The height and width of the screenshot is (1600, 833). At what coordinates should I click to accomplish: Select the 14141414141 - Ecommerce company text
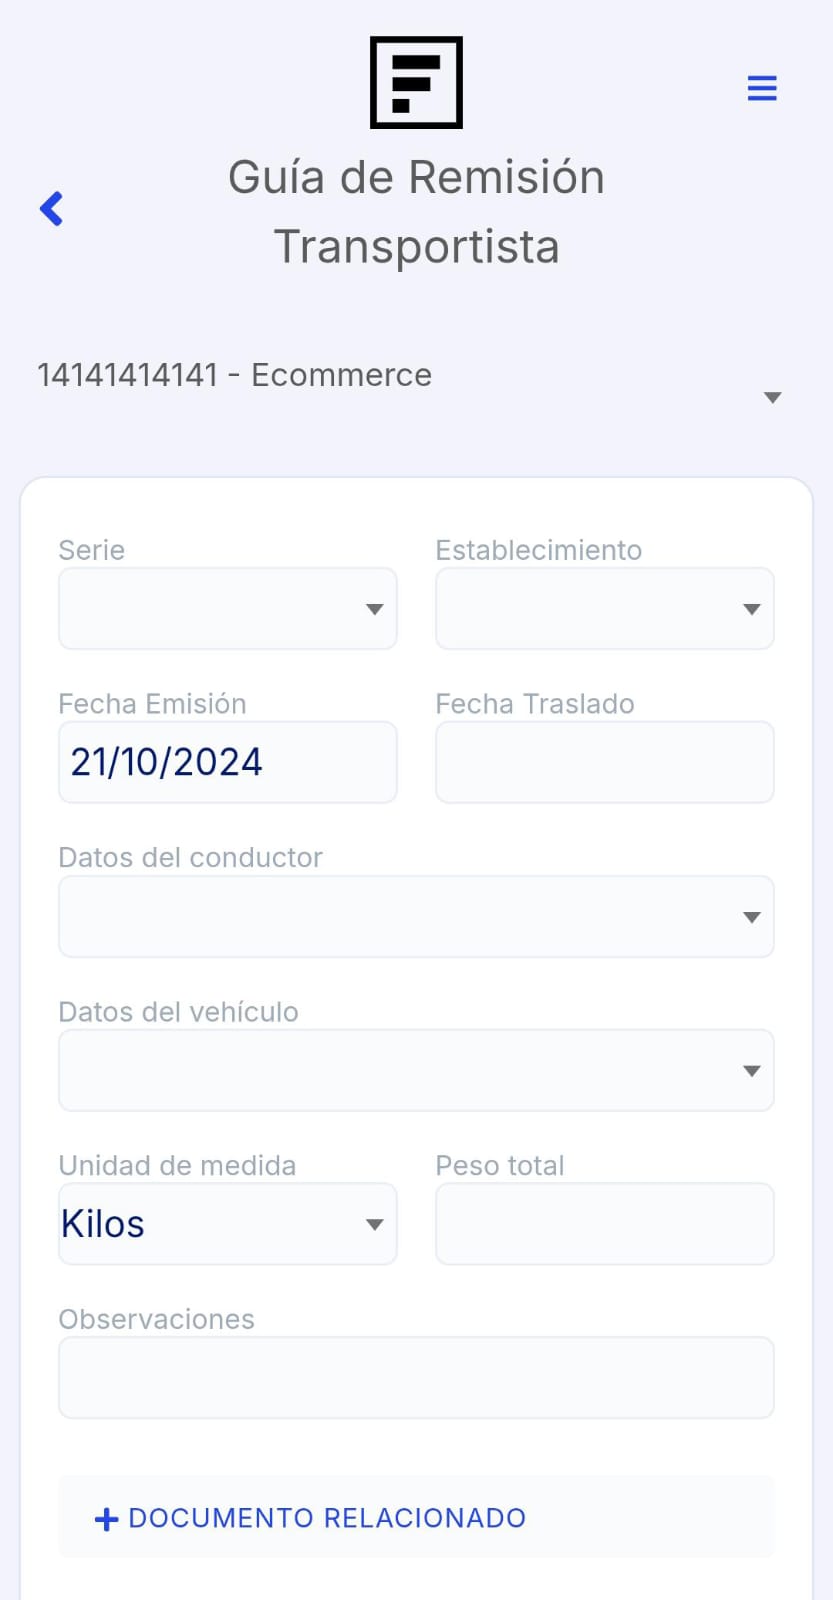(x=235, y=375)
